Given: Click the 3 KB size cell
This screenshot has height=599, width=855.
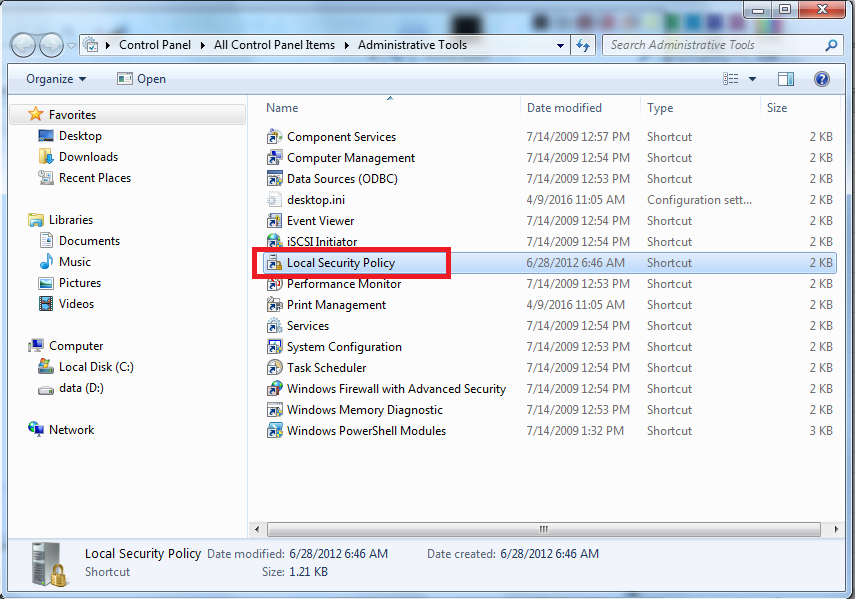Looking at the screenshot, I should (821, 431).
